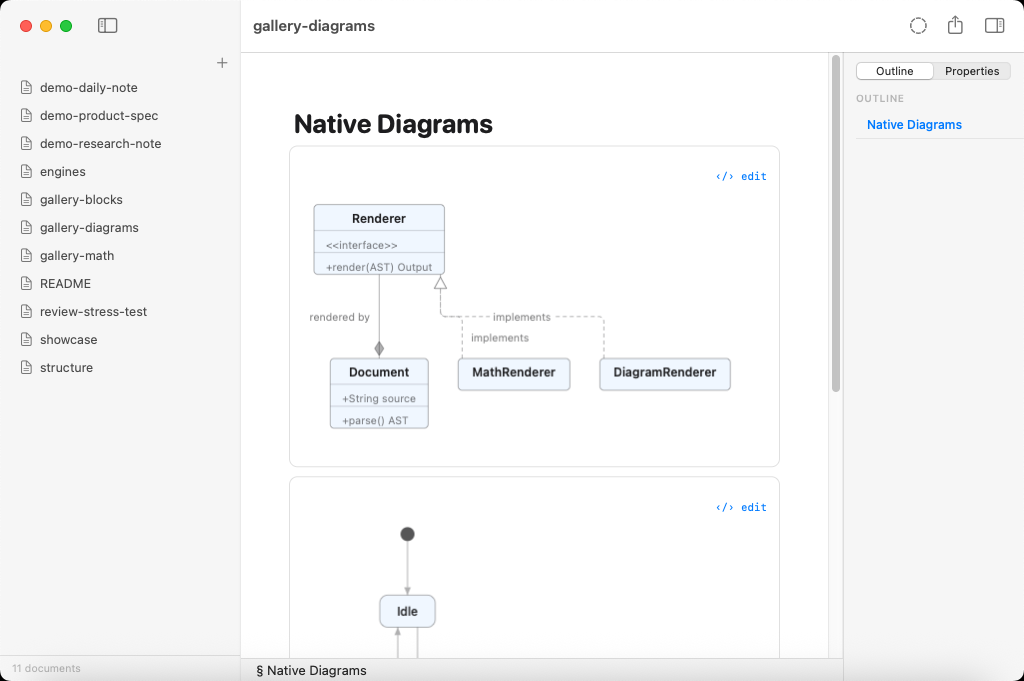Click the README document icon
The height and width of the screenshot is (681, 1024).
tap(26, 283)
